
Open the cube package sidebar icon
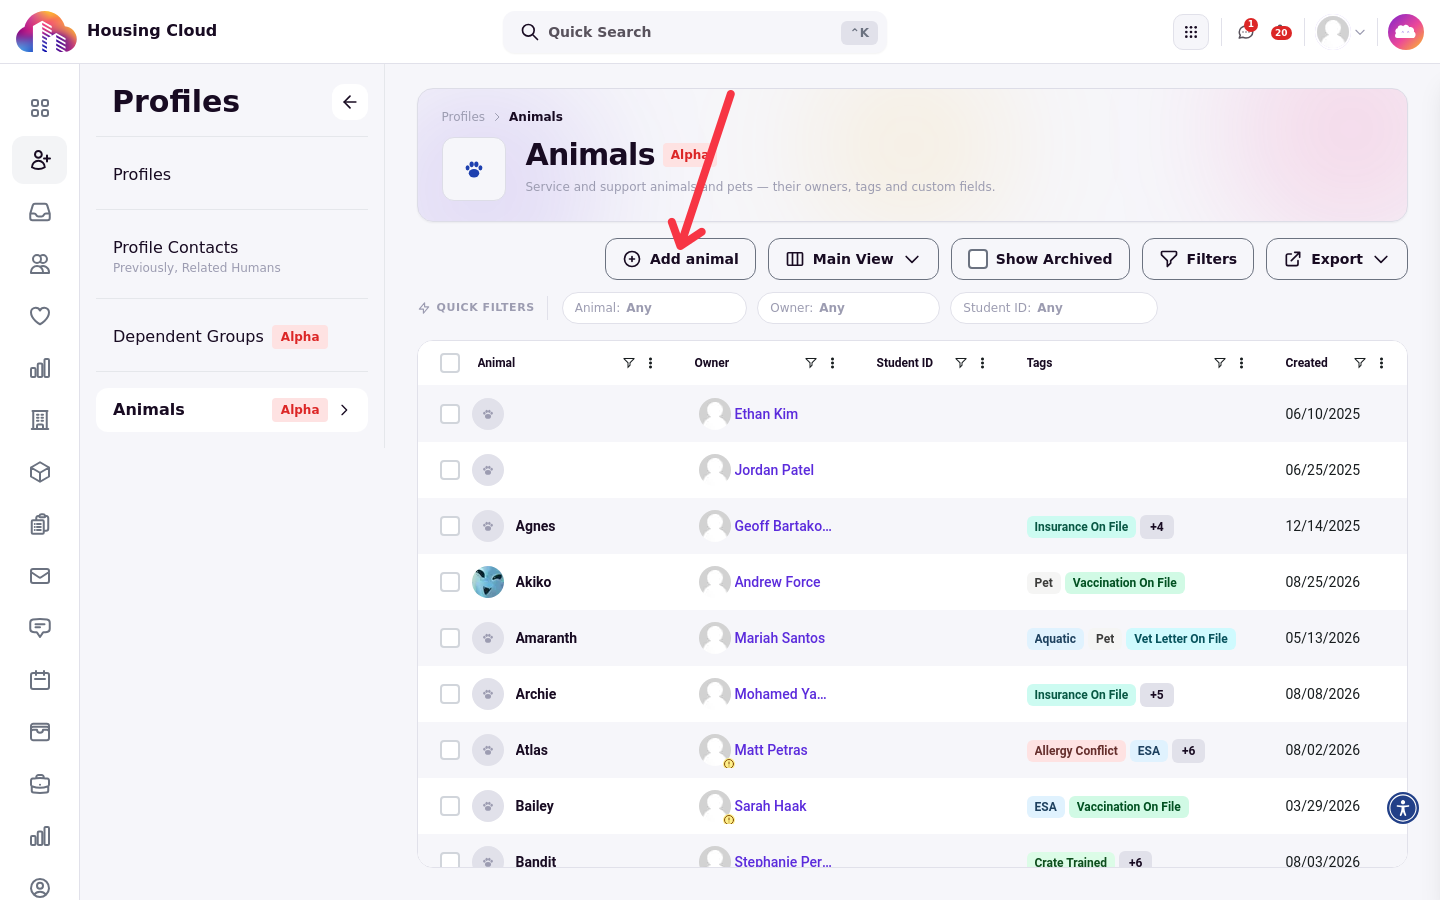click(x=40, y=472)
